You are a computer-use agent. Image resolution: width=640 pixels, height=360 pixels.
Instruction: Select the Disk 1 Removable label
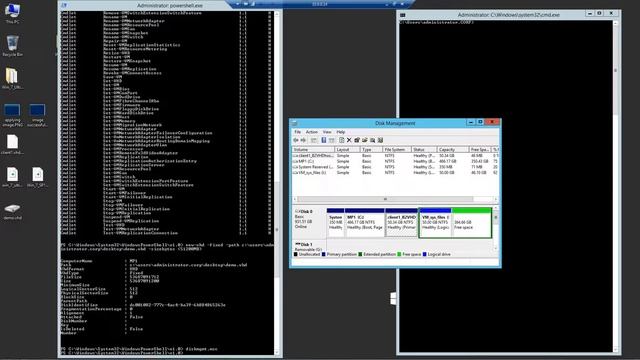[309, 246]
